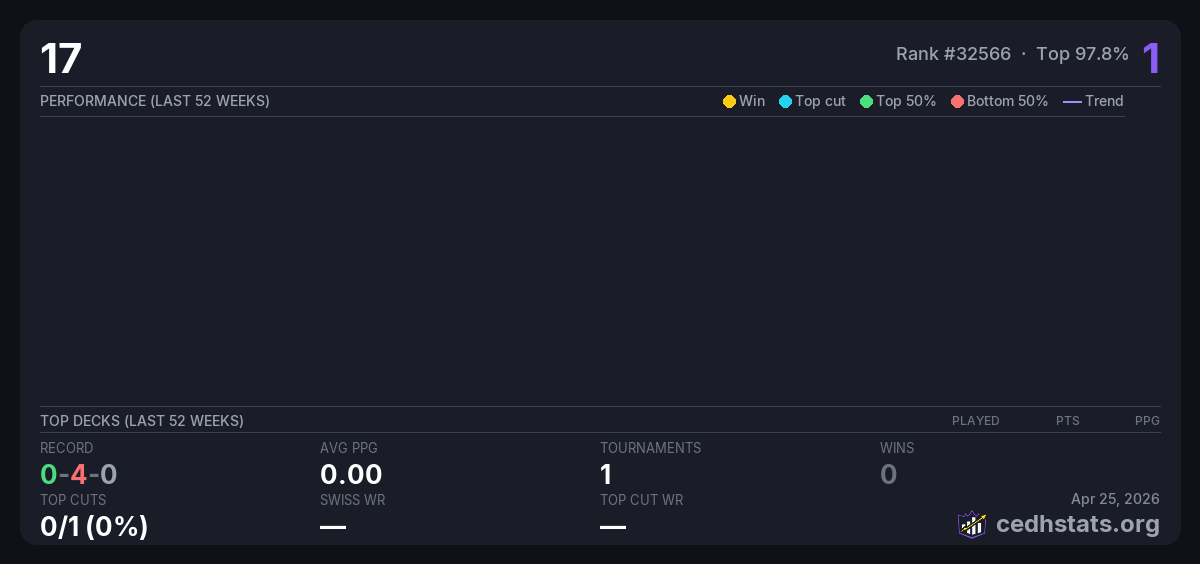This screenshot has height=564, width=1200.
Task: Select the Performance (Last 52 Weeks) heading
Action: click(x=155, y=101)
